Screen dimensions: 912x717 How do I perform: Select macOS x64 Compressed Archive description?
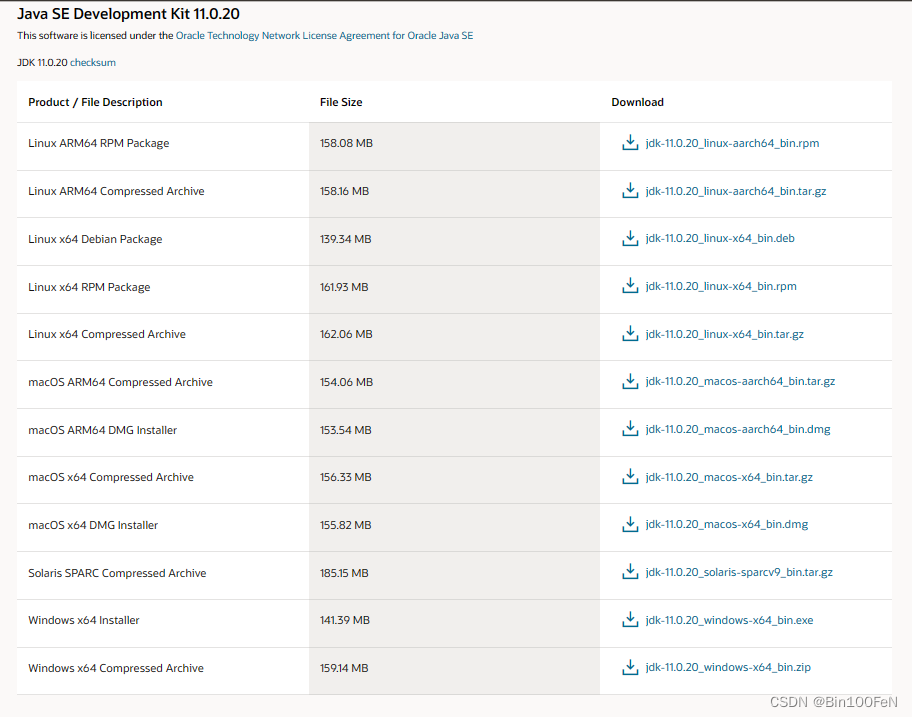click(111, 477)
